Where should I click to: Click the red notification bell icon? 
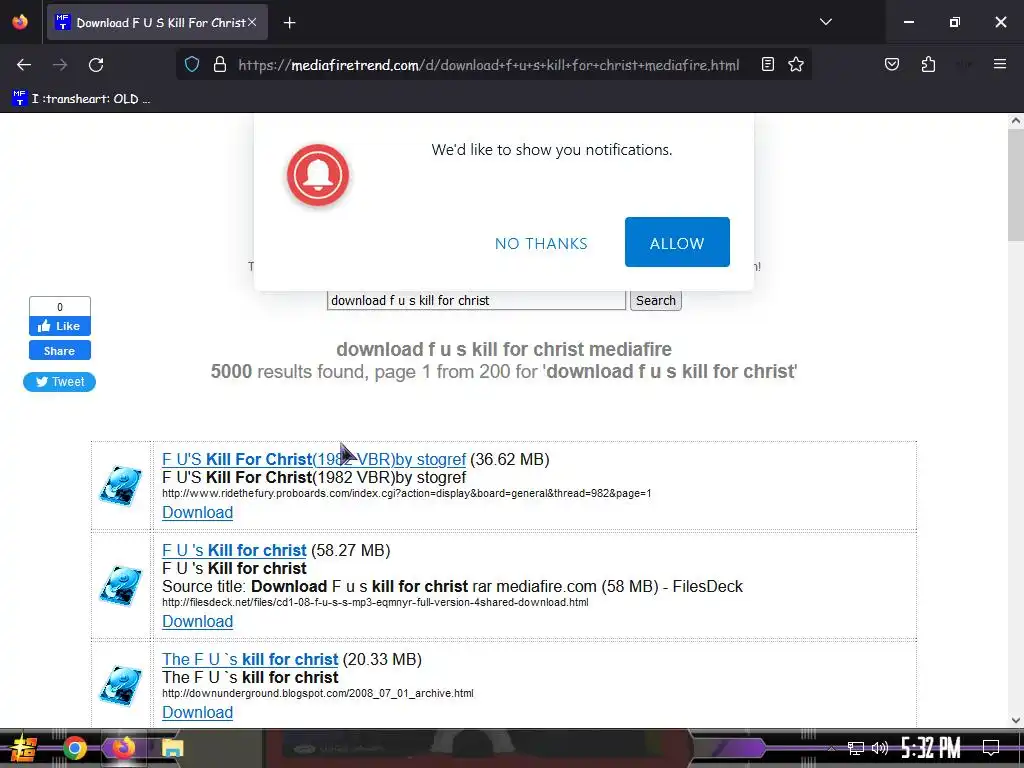click(318, 175)
